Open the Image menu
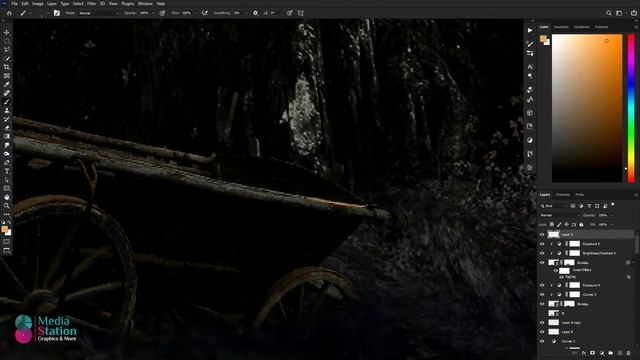The image size is (640, 360). click(38, 4)
